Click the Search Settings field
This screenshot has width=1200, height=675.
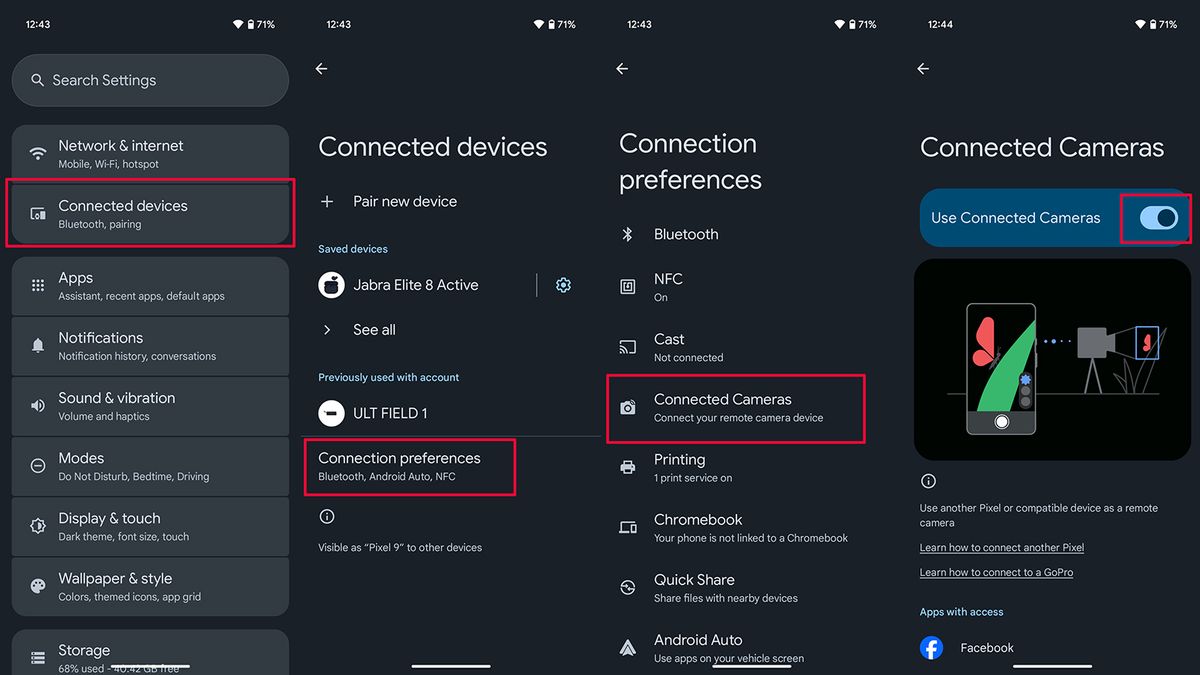150,80
